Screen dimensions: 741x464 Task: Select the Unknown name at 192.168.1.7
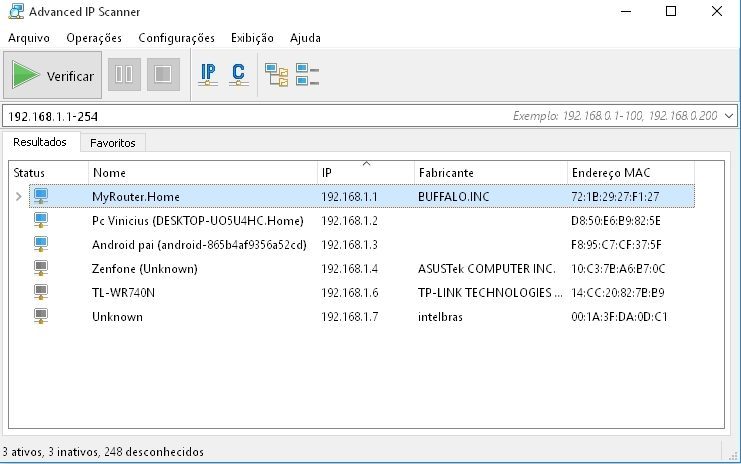click(x=117, y=317)
